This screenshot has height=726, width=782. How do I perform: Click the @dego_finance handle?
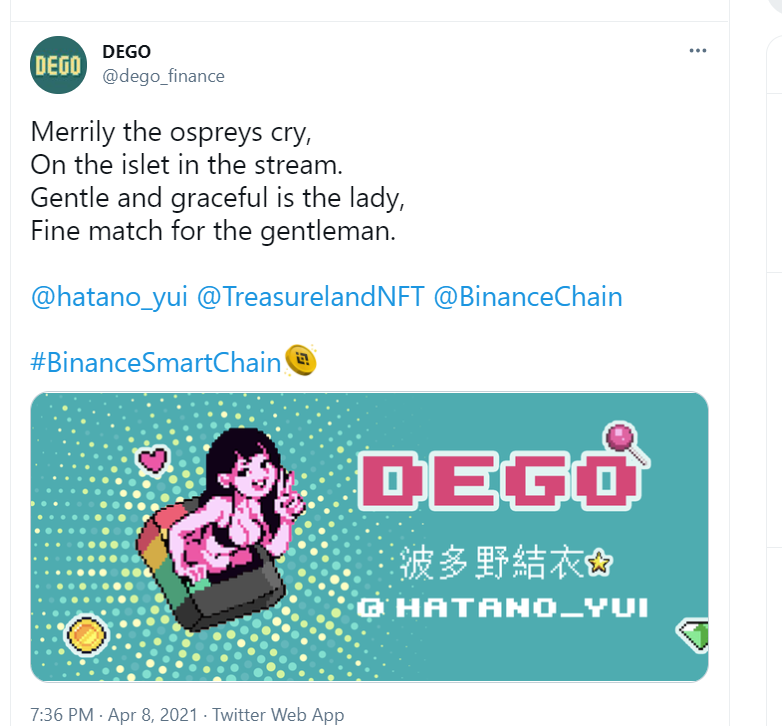point(163,76)
